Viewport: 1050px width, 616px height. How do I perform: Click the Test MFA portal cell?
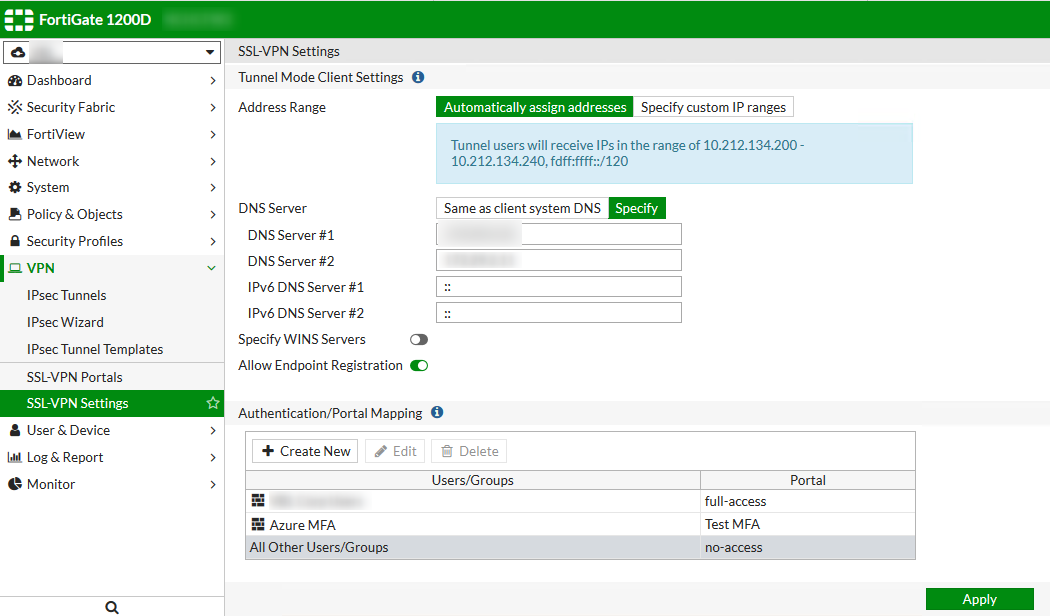(x=808, y=524)
